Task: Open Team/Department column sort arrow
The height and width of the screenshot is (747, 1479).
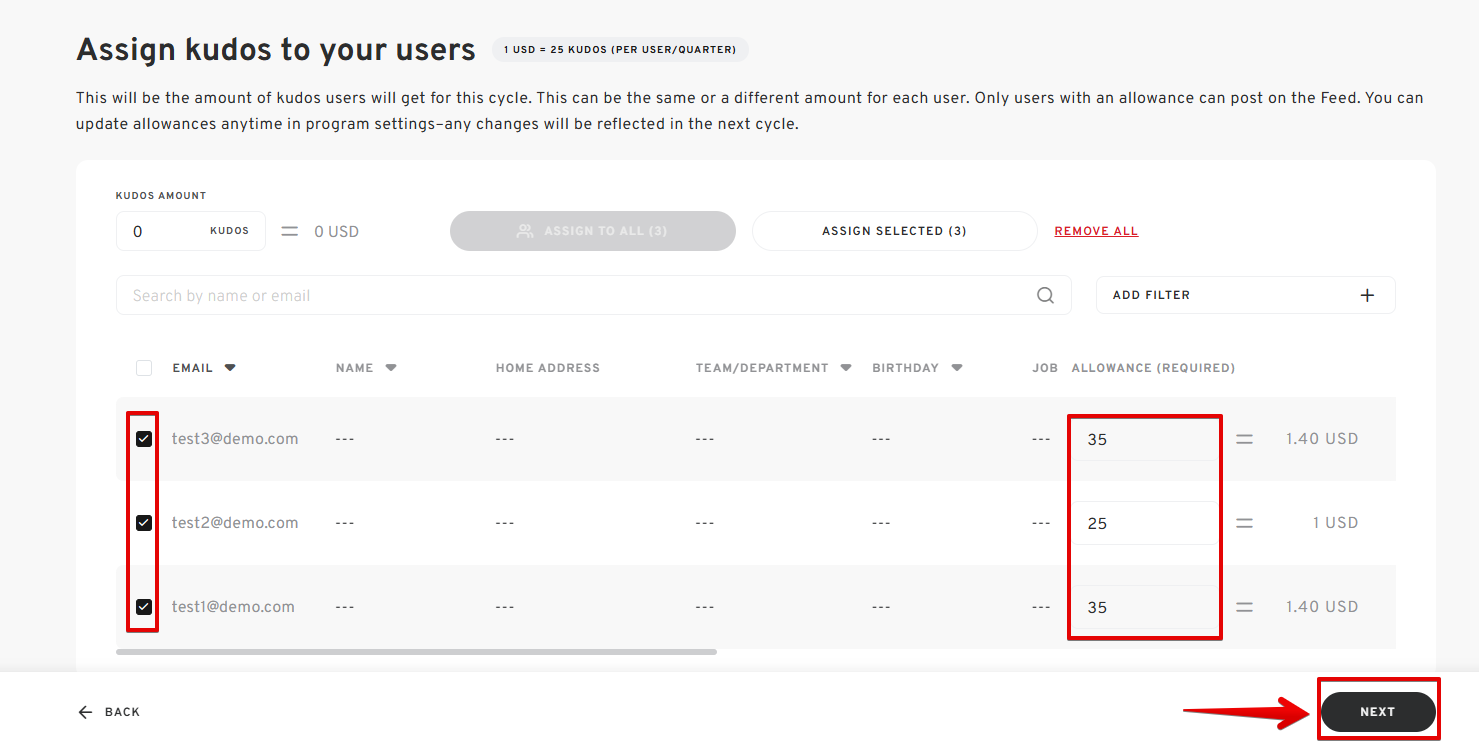Action: (846, 368)
